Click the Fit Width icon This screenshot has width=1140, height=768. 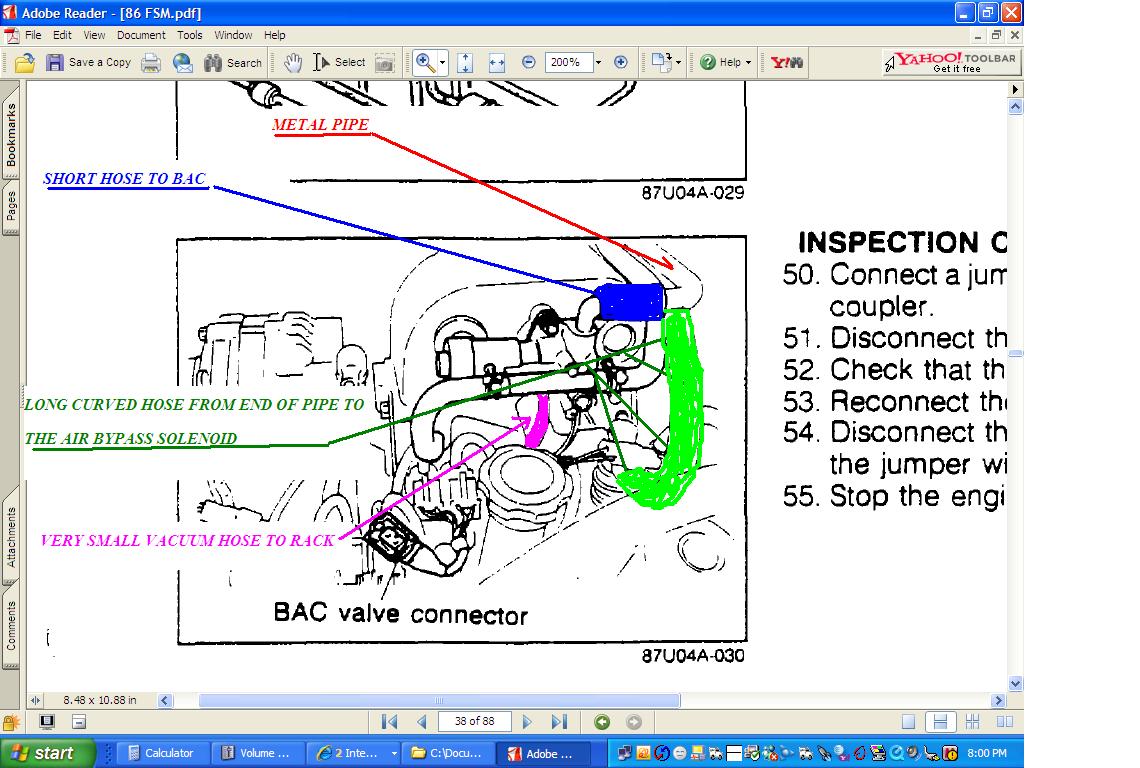[497, 63]
